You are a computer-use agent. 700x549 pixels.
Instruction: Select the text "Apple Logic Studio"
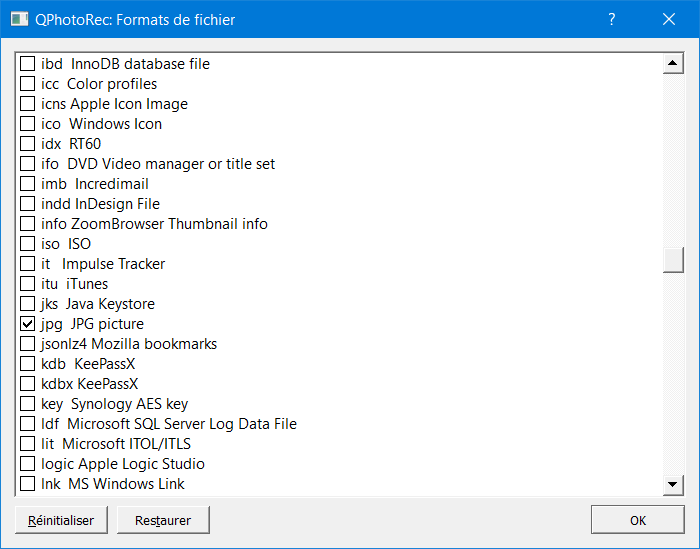(x=142, y=464)
